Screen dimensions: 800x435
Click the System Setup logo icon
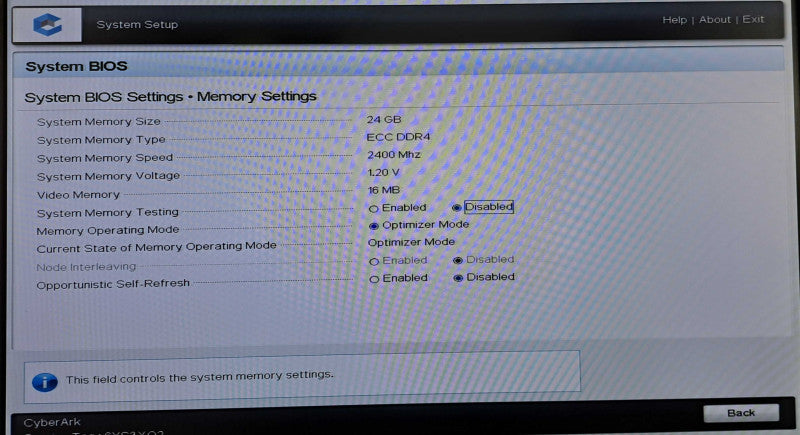(x=47, y=24)
